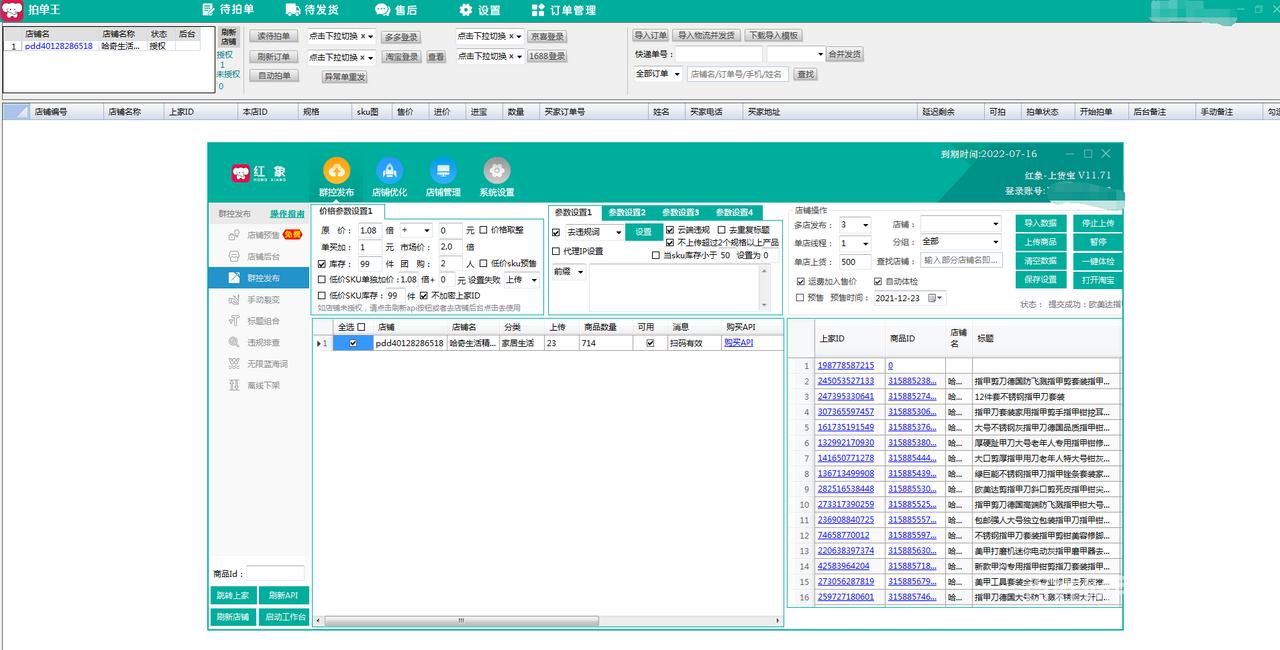Toggle 去重复标题 checkbox
The image size is (1280, 650).
click(722, 230)
